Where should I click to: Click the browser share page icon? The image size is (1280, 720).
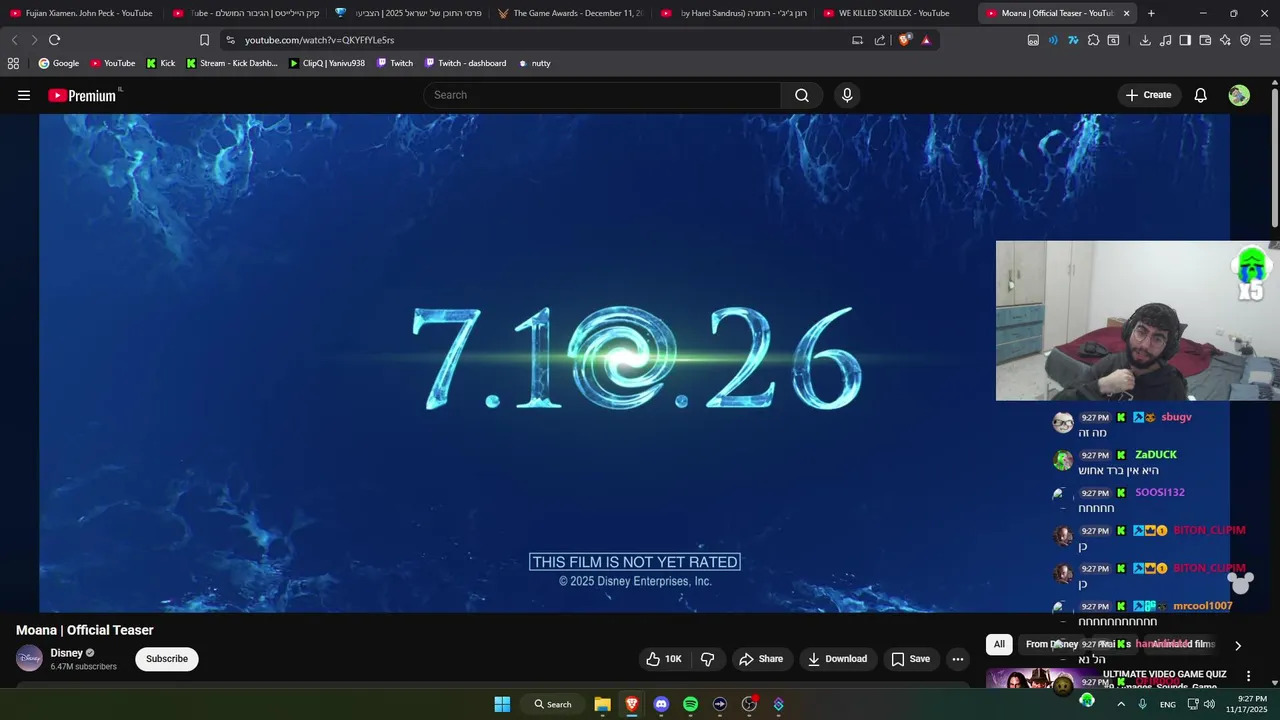click(x=880, y=40)
